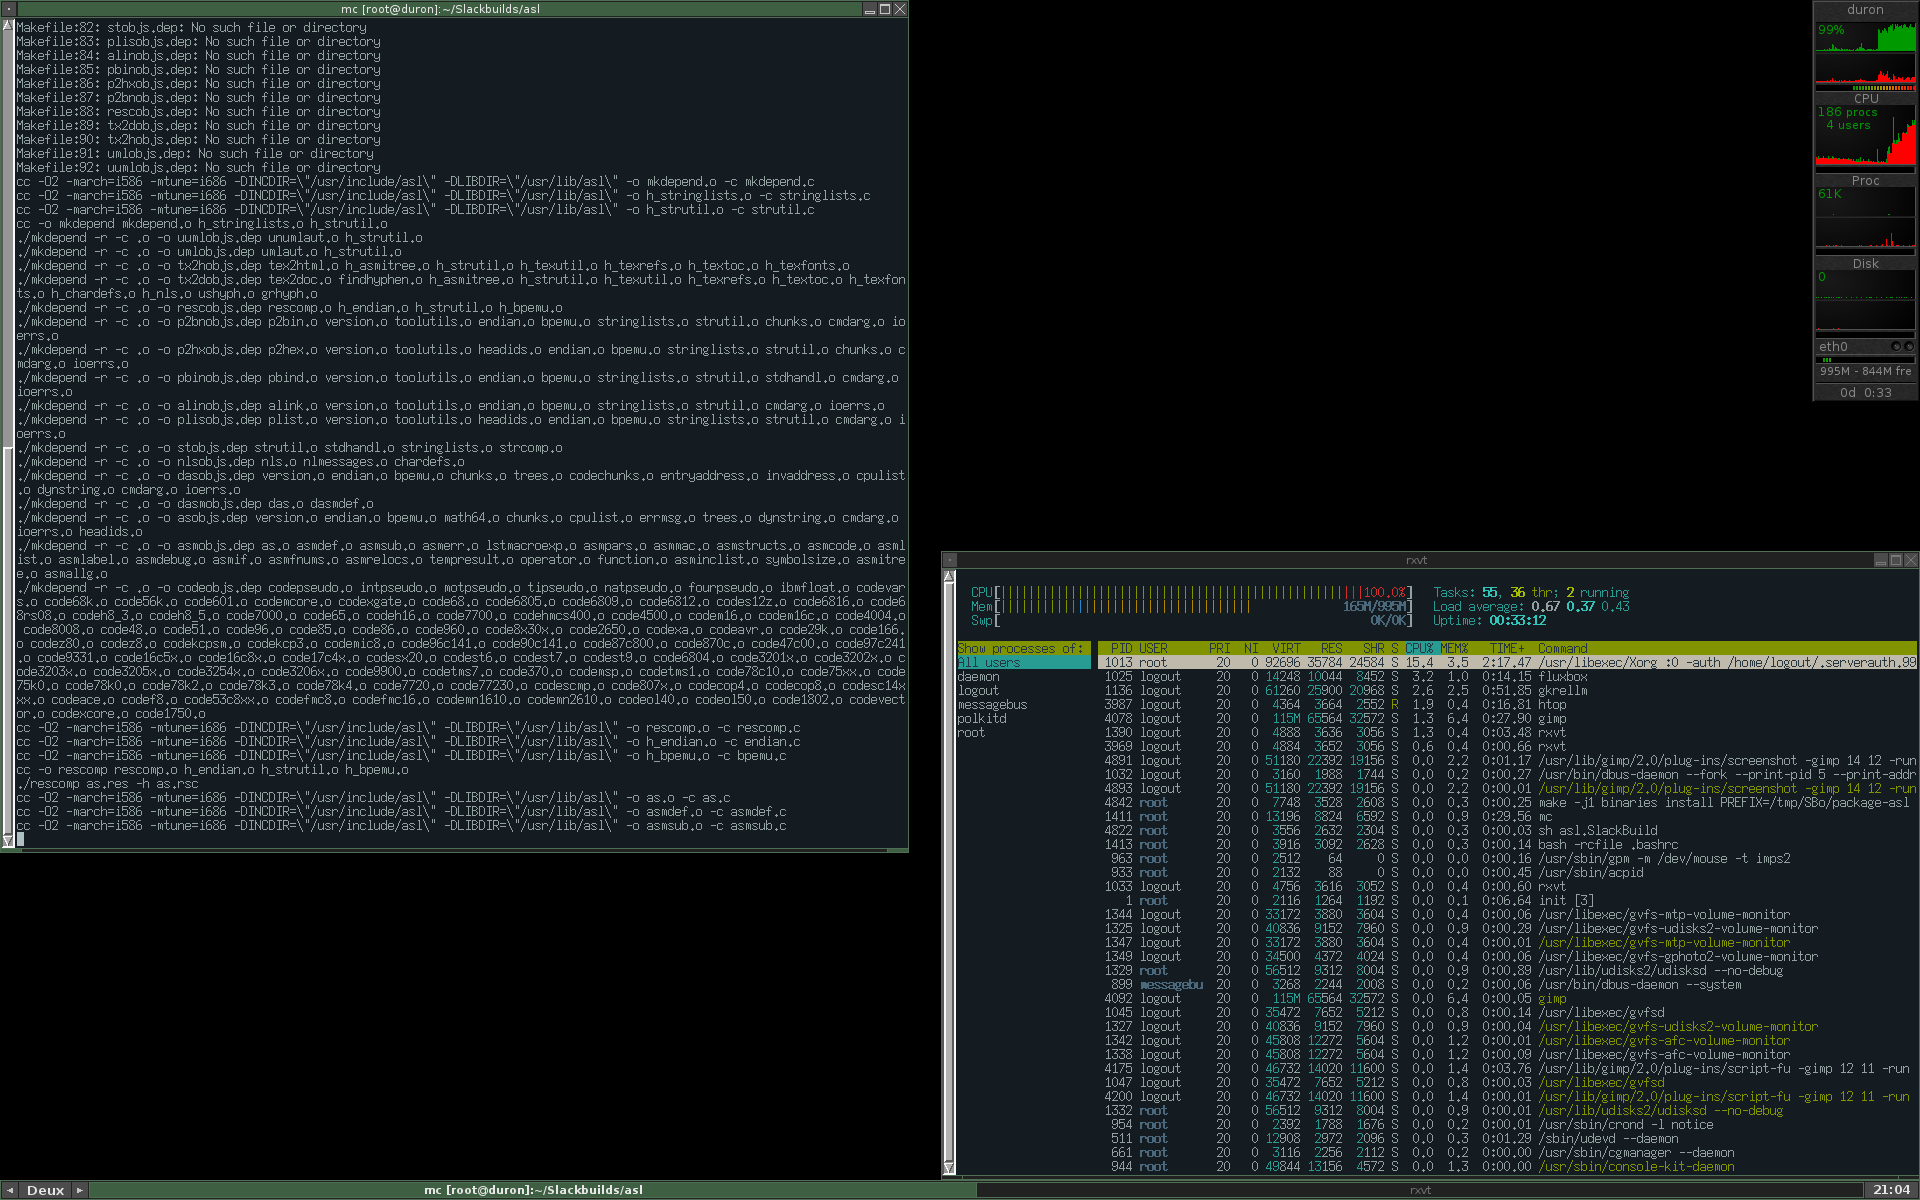Screen dimensions: 1920x1200
Task: Select 'root' in htop user filter
Action: point(971,733)
